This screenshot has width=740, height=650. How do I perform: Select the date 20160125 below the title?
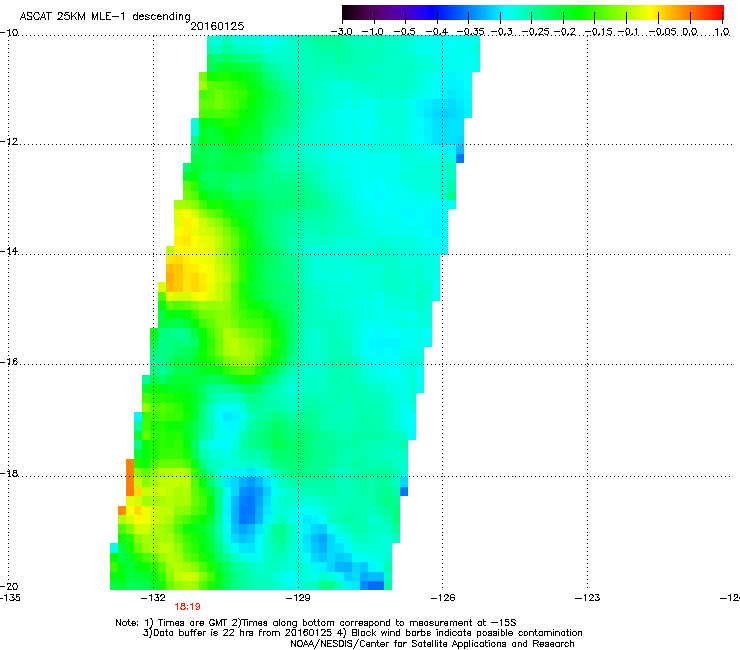pos(217,26)
